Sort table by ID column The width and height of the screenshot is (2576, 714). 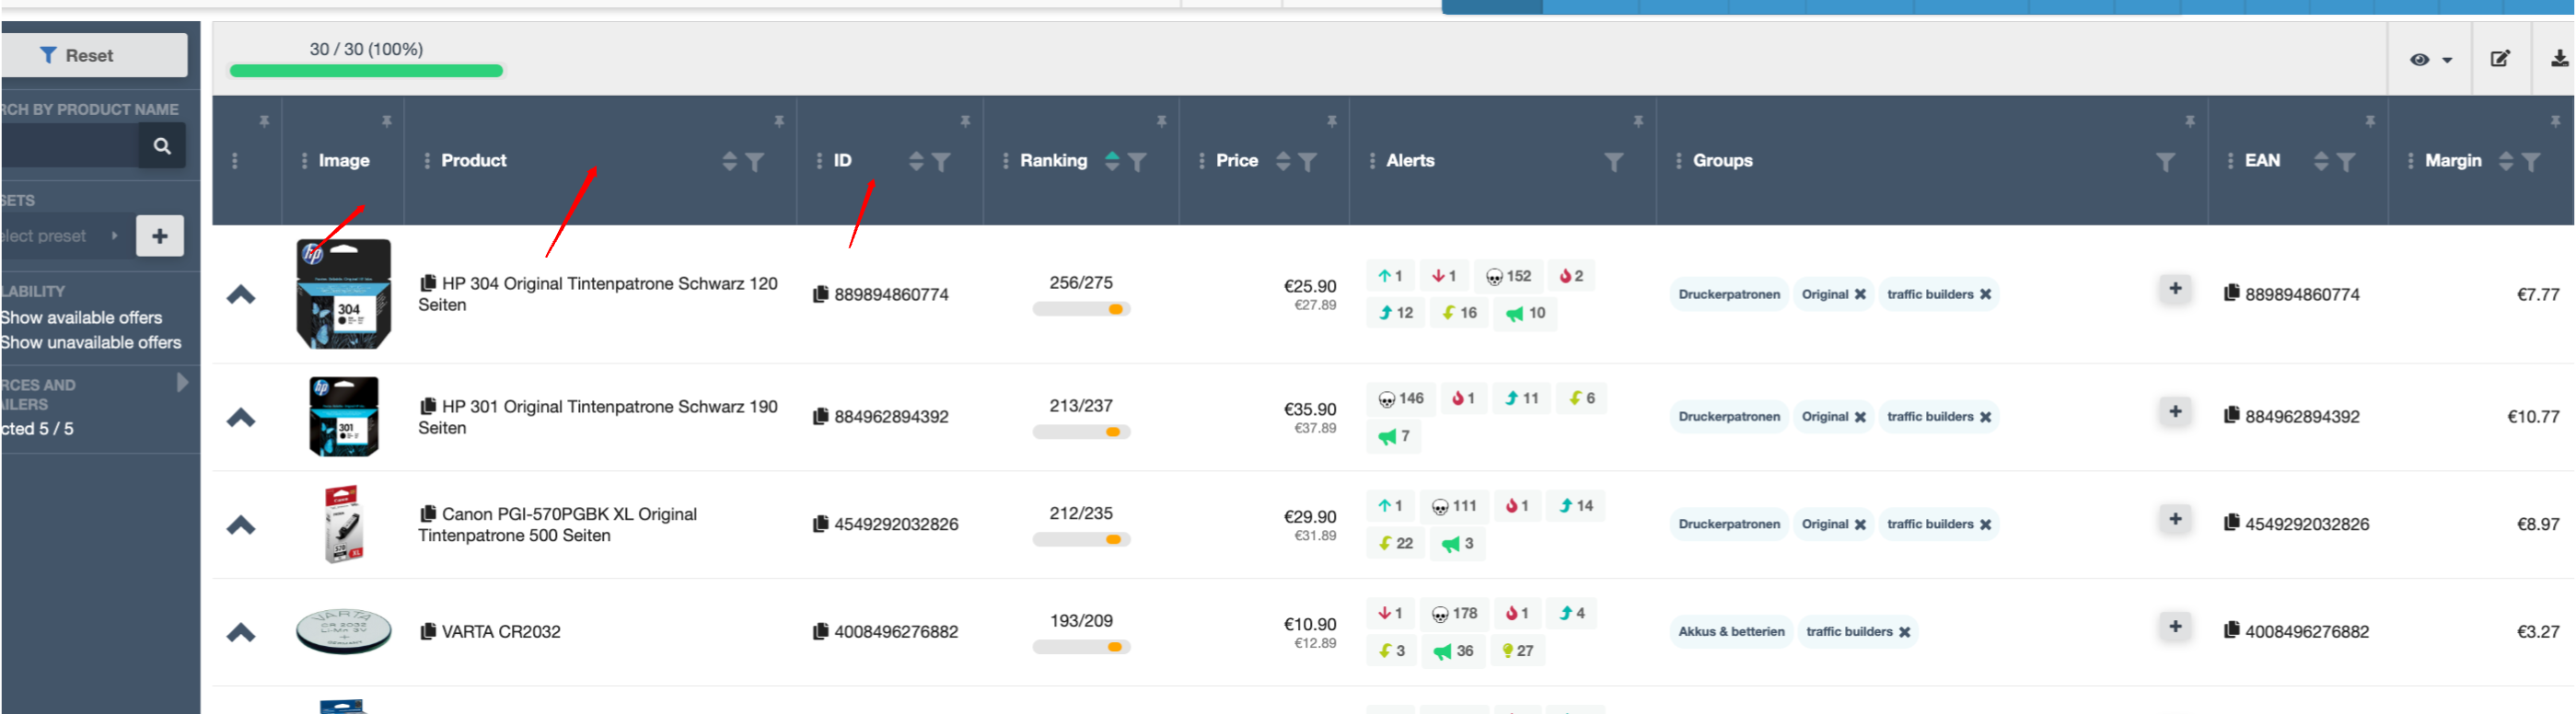pos(916,161)
